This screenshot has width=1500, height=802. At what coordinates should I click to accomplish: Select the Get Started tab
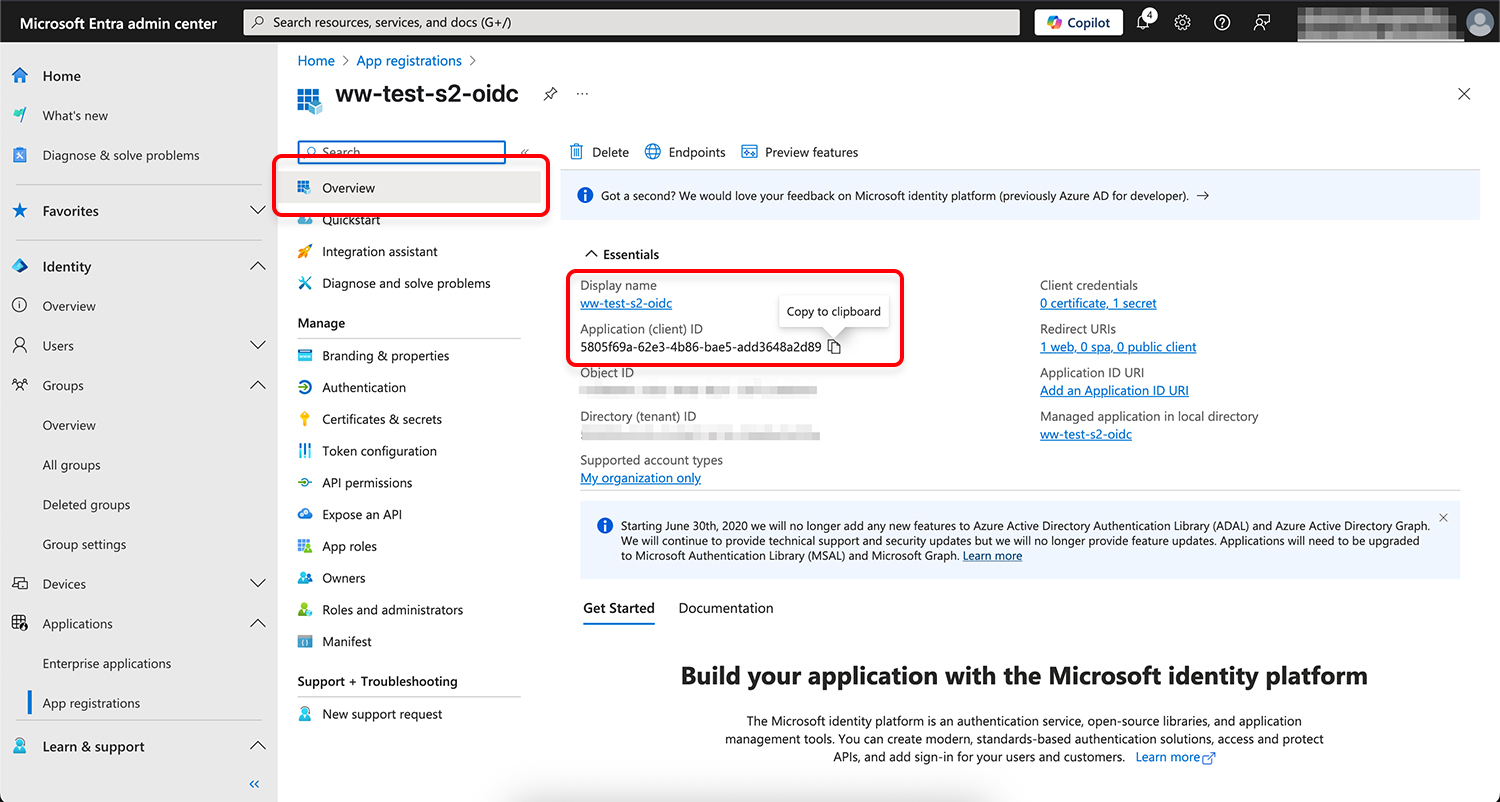pyautogui.click(x=618, y=608)
